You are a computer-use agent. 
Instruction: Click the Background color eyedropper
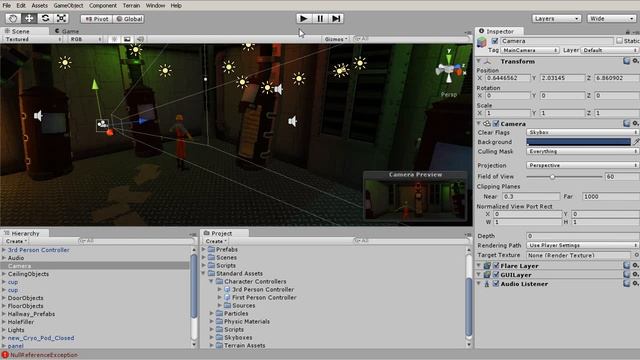pyautogui.click(x=636, y=142)
